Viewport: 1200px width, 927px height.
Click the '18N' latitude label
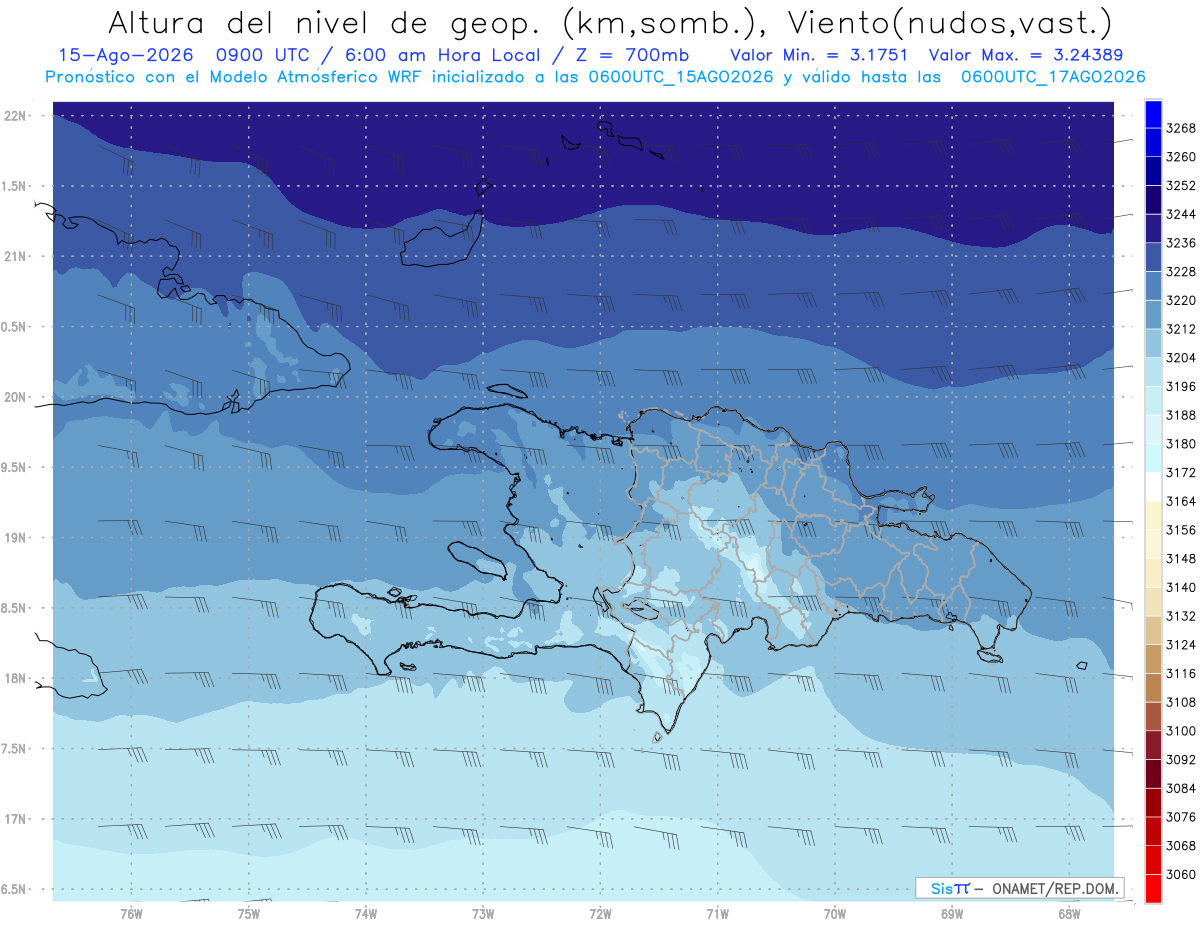point(15,678)
